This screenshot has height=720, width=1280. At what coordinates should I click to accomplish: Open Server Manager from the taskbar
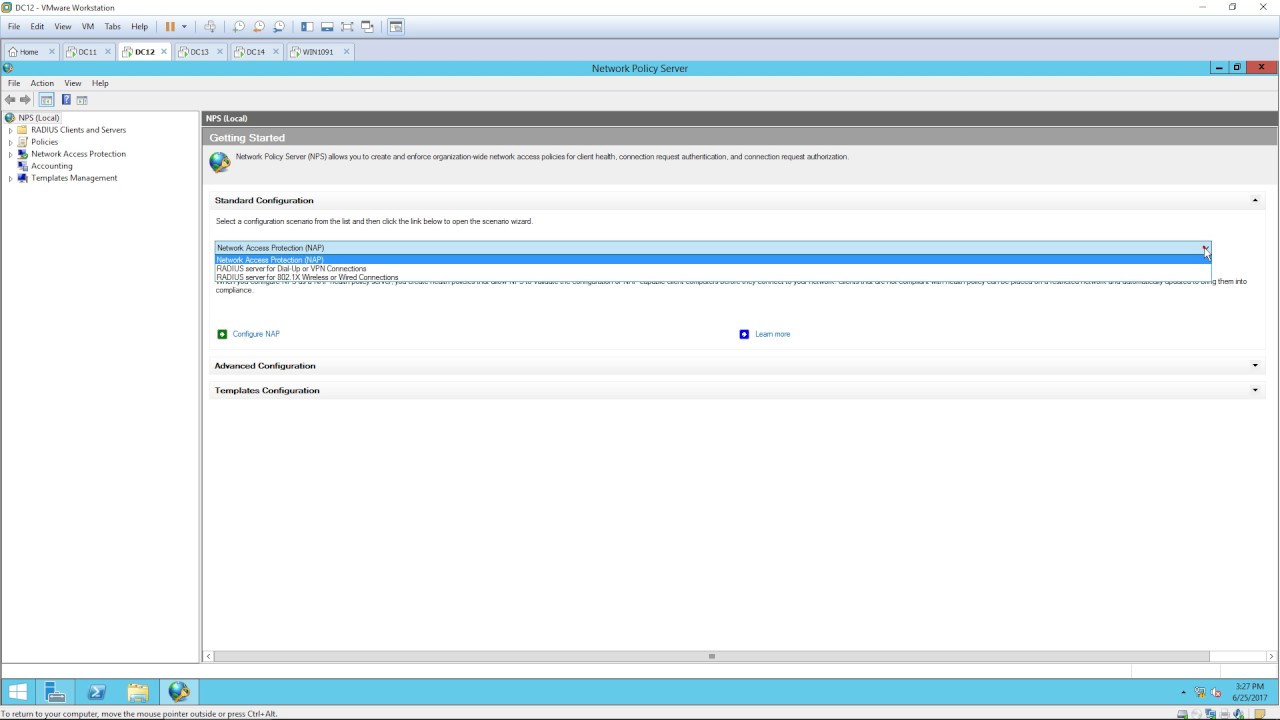tap(55, 692)
